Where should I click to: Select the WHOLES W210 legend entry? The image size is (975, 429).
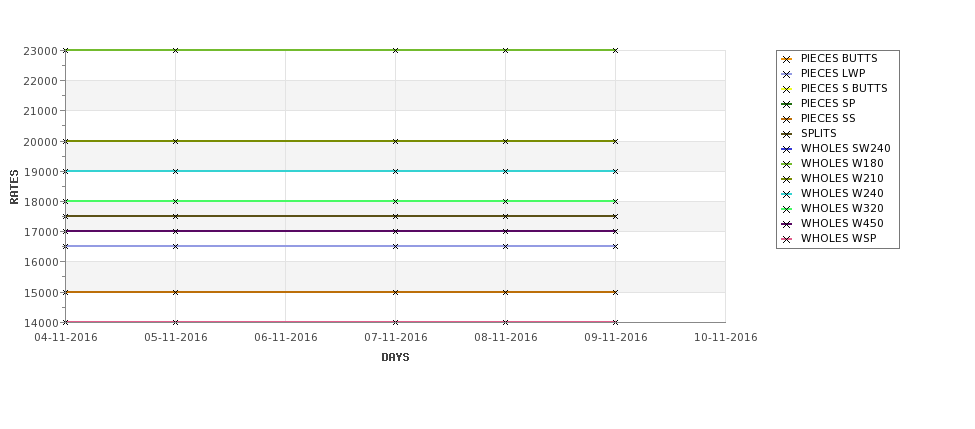click(832, 178)
